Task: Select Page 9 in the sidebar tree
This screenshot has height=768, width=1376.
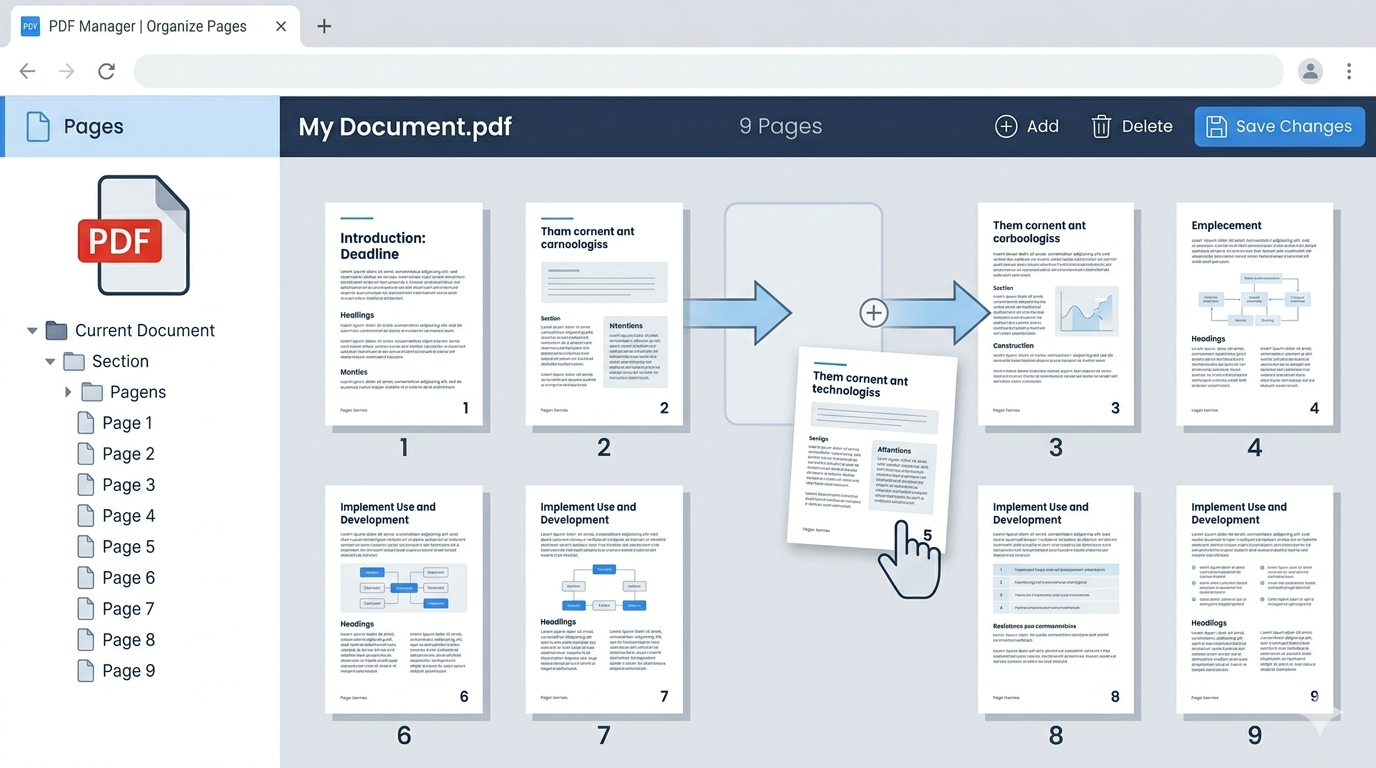Action: coord(127,670)
